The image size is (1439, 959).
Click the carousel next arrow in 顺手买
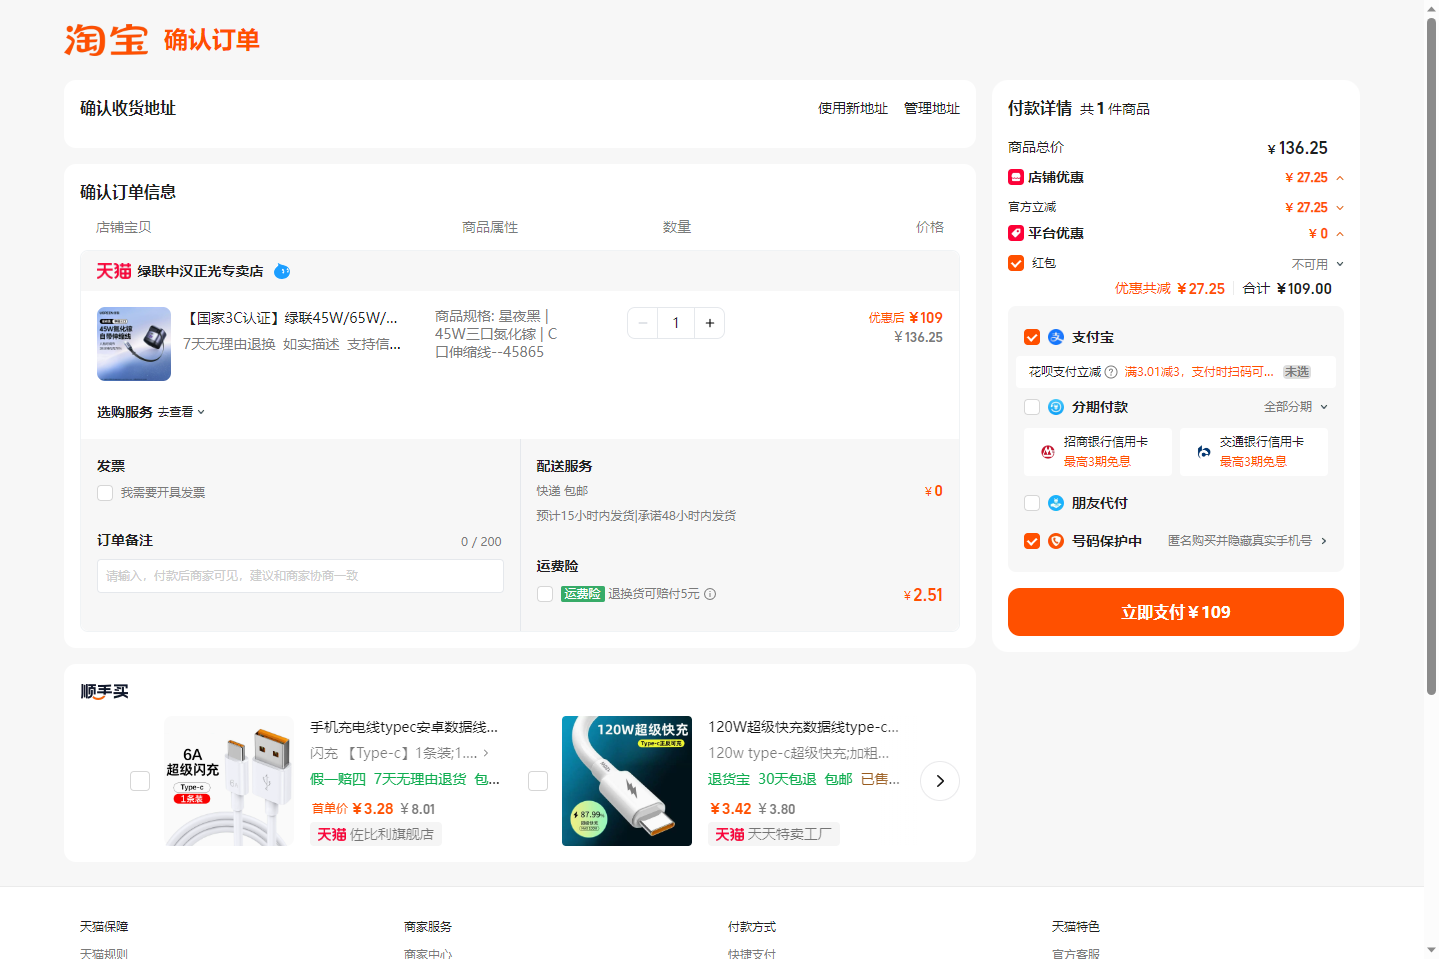coord(940,781)
